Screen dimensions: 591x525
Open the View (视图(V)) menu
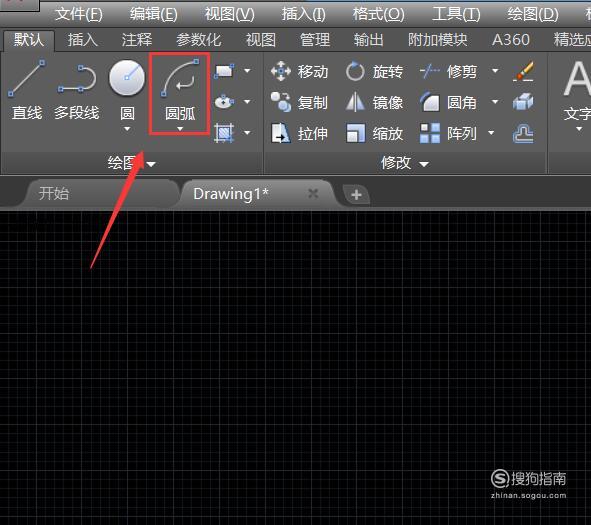(x=230, y=14)
